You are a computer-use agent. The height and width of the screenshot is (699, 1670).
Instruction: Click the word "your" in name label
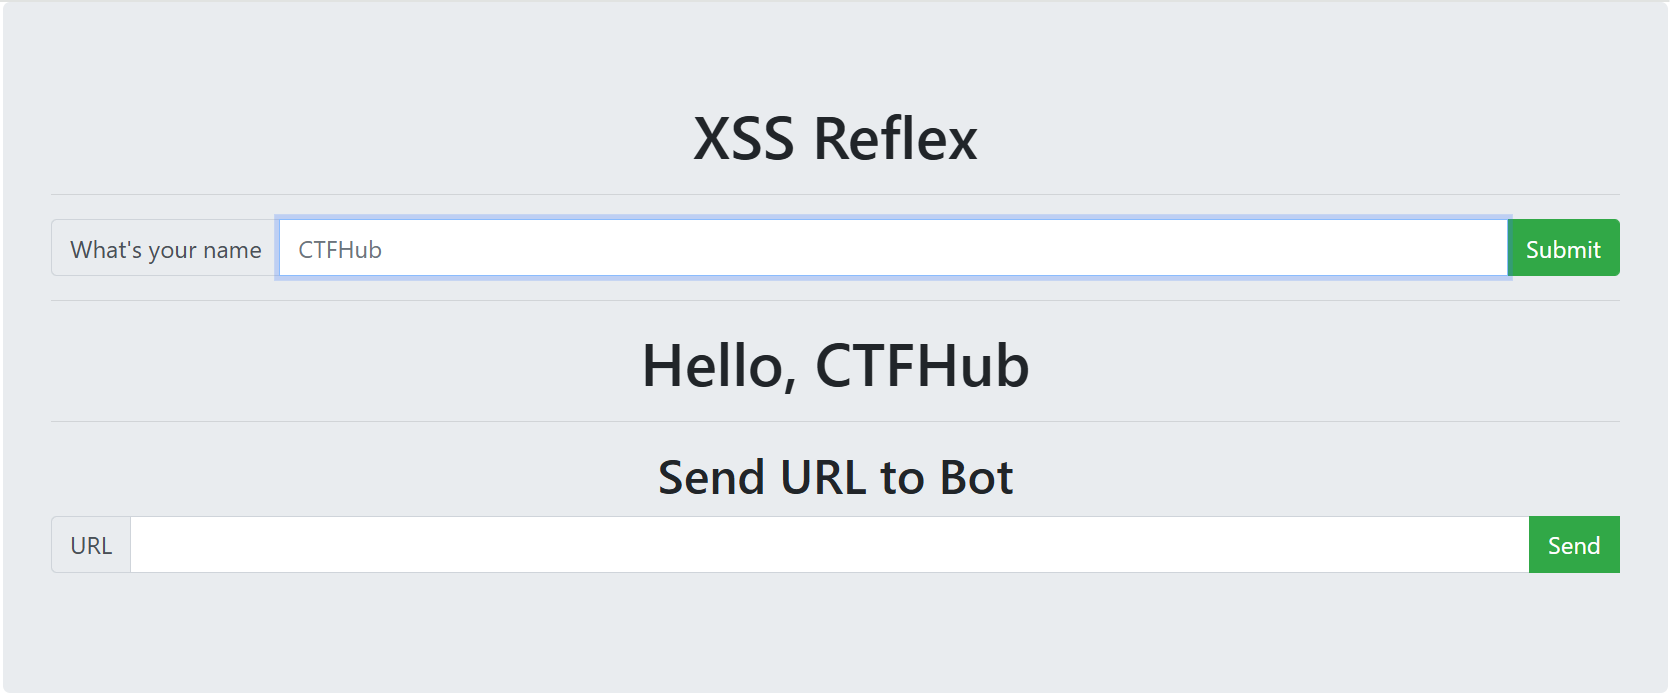[x=172, y=250]
